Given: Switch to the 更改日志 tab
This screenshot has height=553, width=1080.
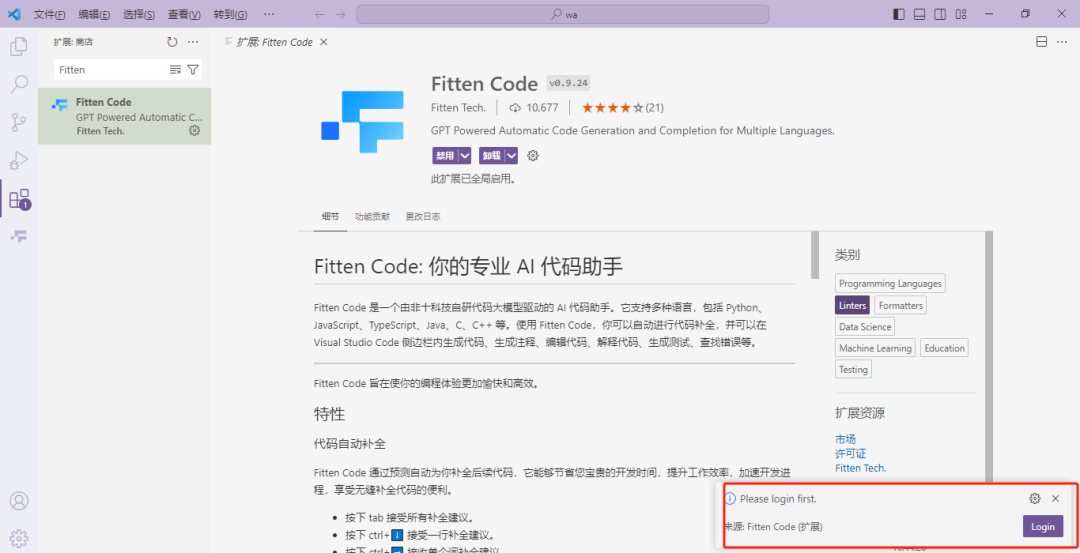Looking at the screenshot, I should pyautogui.click(x=423, y=216).
